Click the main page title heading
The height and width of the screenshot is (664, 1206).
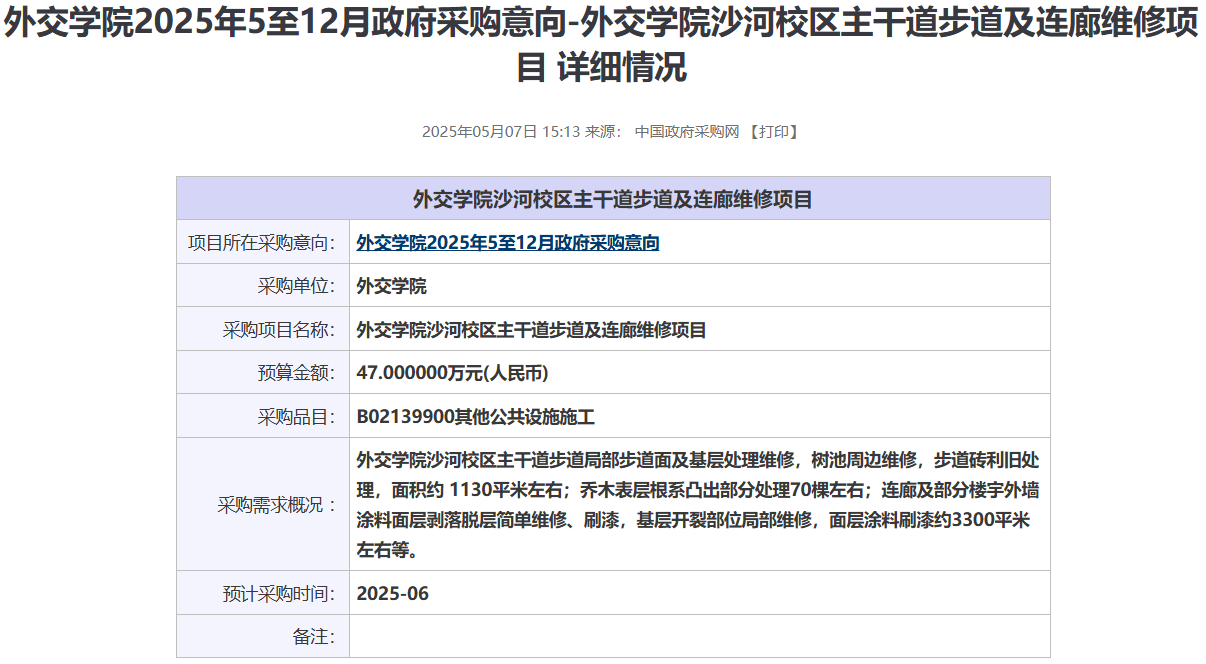point(602,46)
